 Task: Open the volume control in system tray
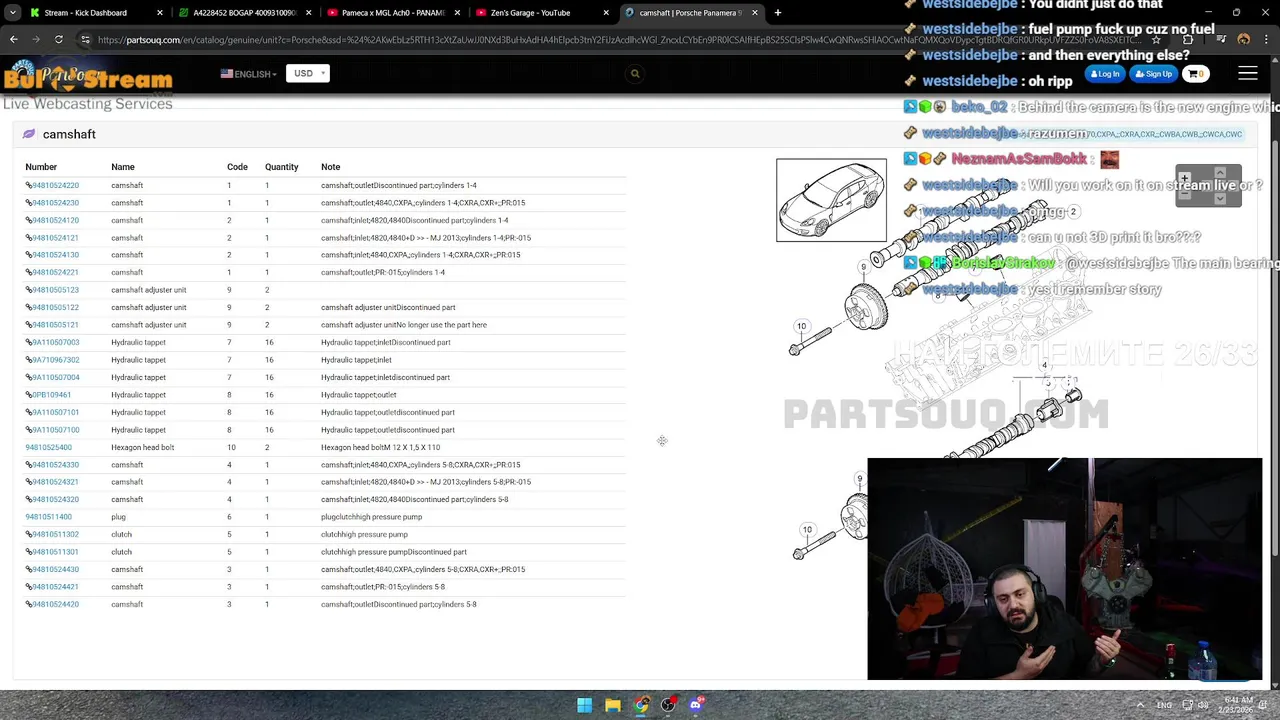click(x=1203, y=705)
